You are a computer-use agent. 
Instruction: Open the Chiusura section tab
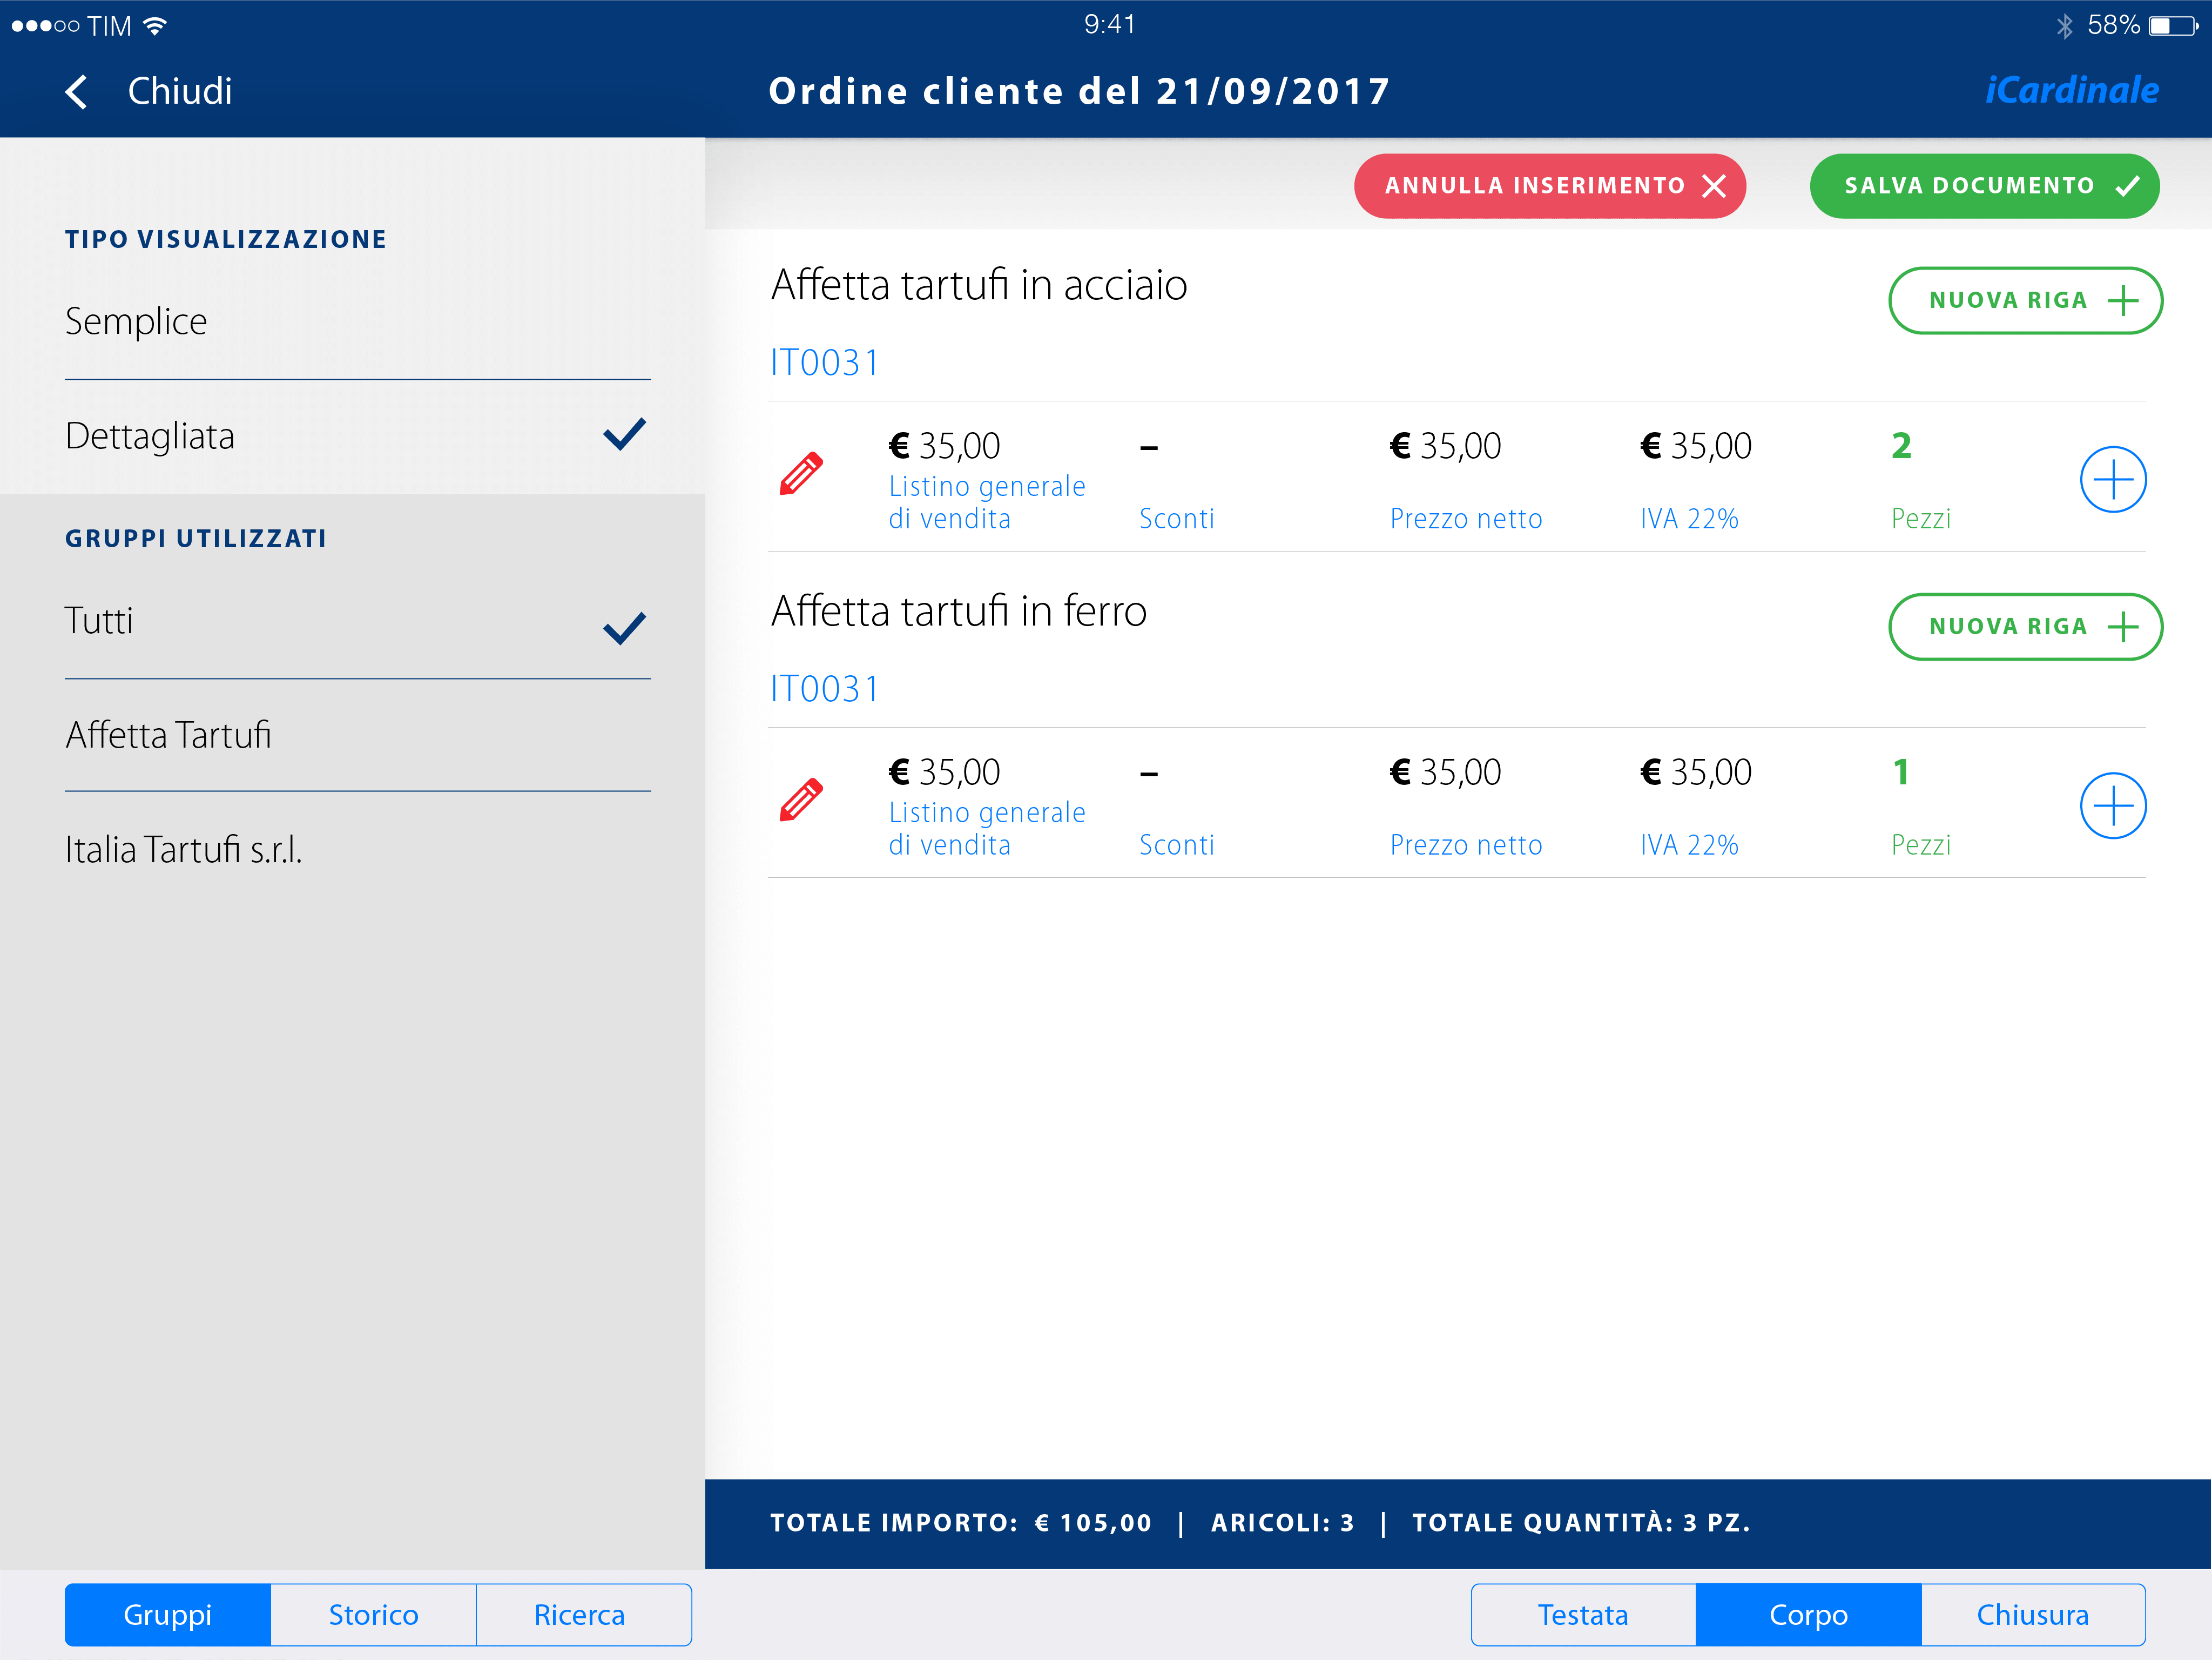[x=2033, y=1615]
